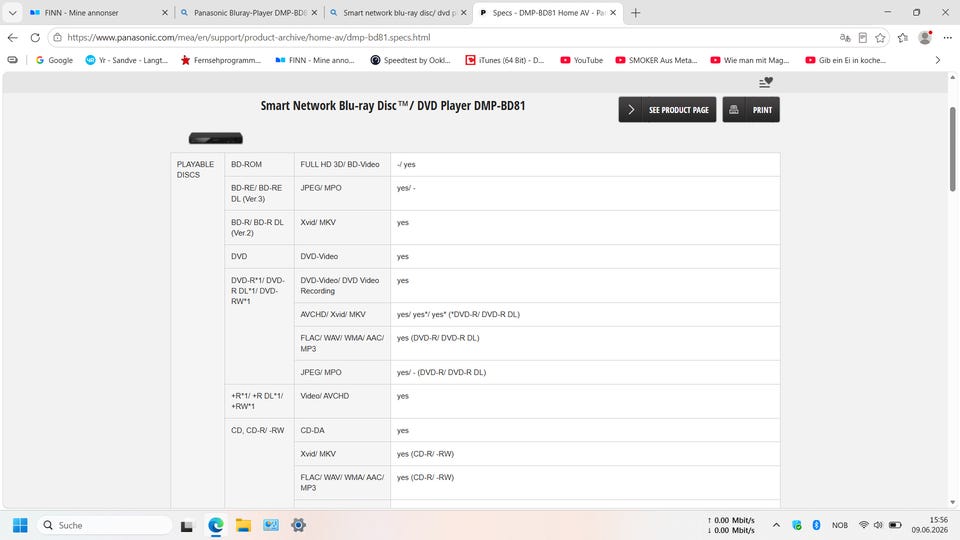Open Task View on the taskbar
The image size is (960, 540).
pos(187,525)
